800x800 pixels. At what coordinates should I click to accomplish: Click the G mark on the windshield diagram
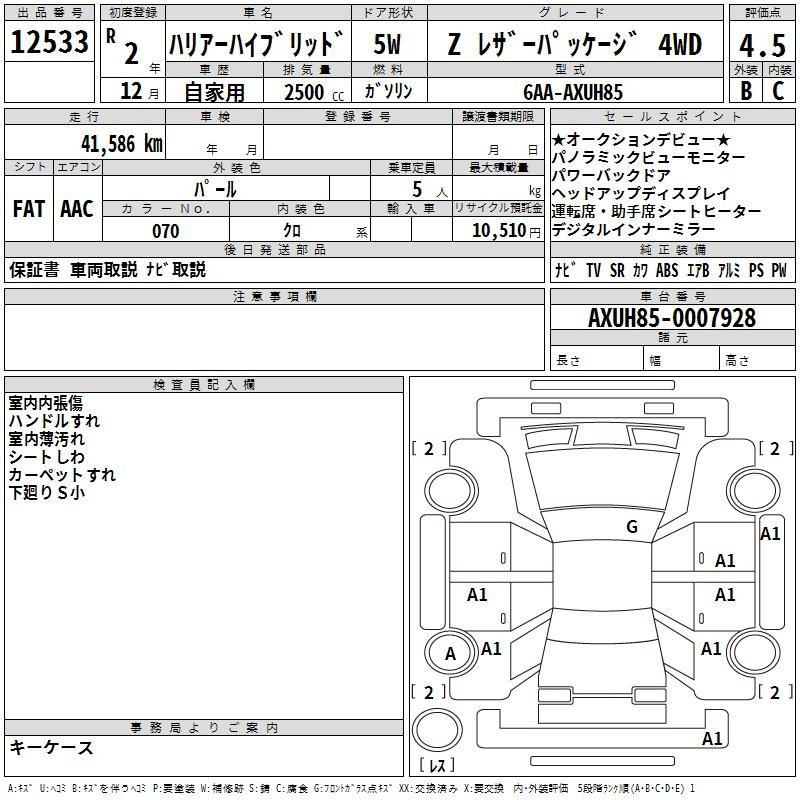coord(631,527)
